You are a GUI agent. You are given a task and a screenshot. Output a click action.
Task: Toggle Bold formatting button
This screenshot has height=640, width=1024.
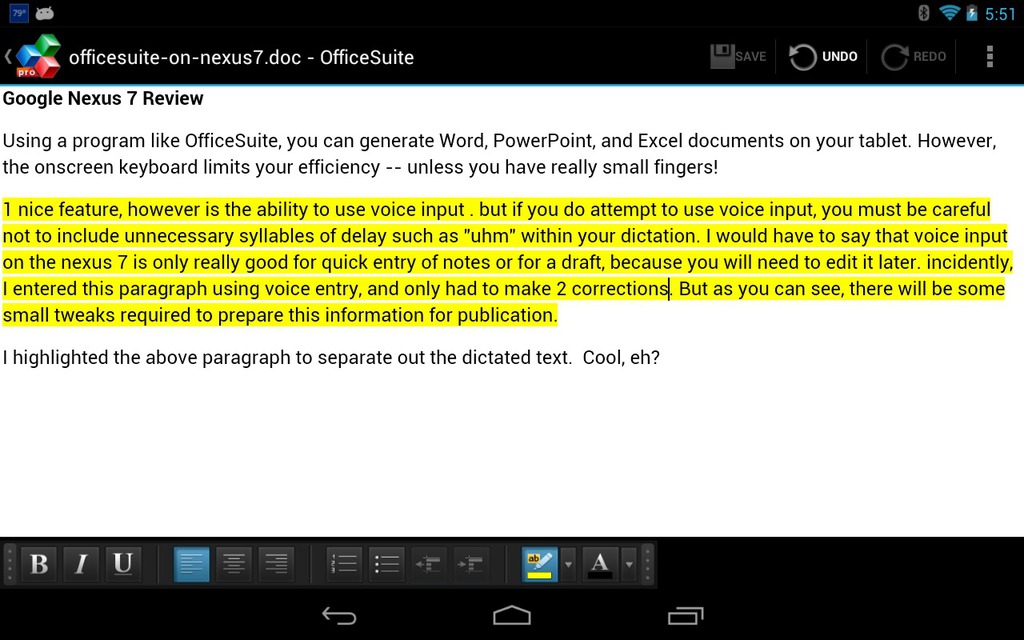coord(39,564)
